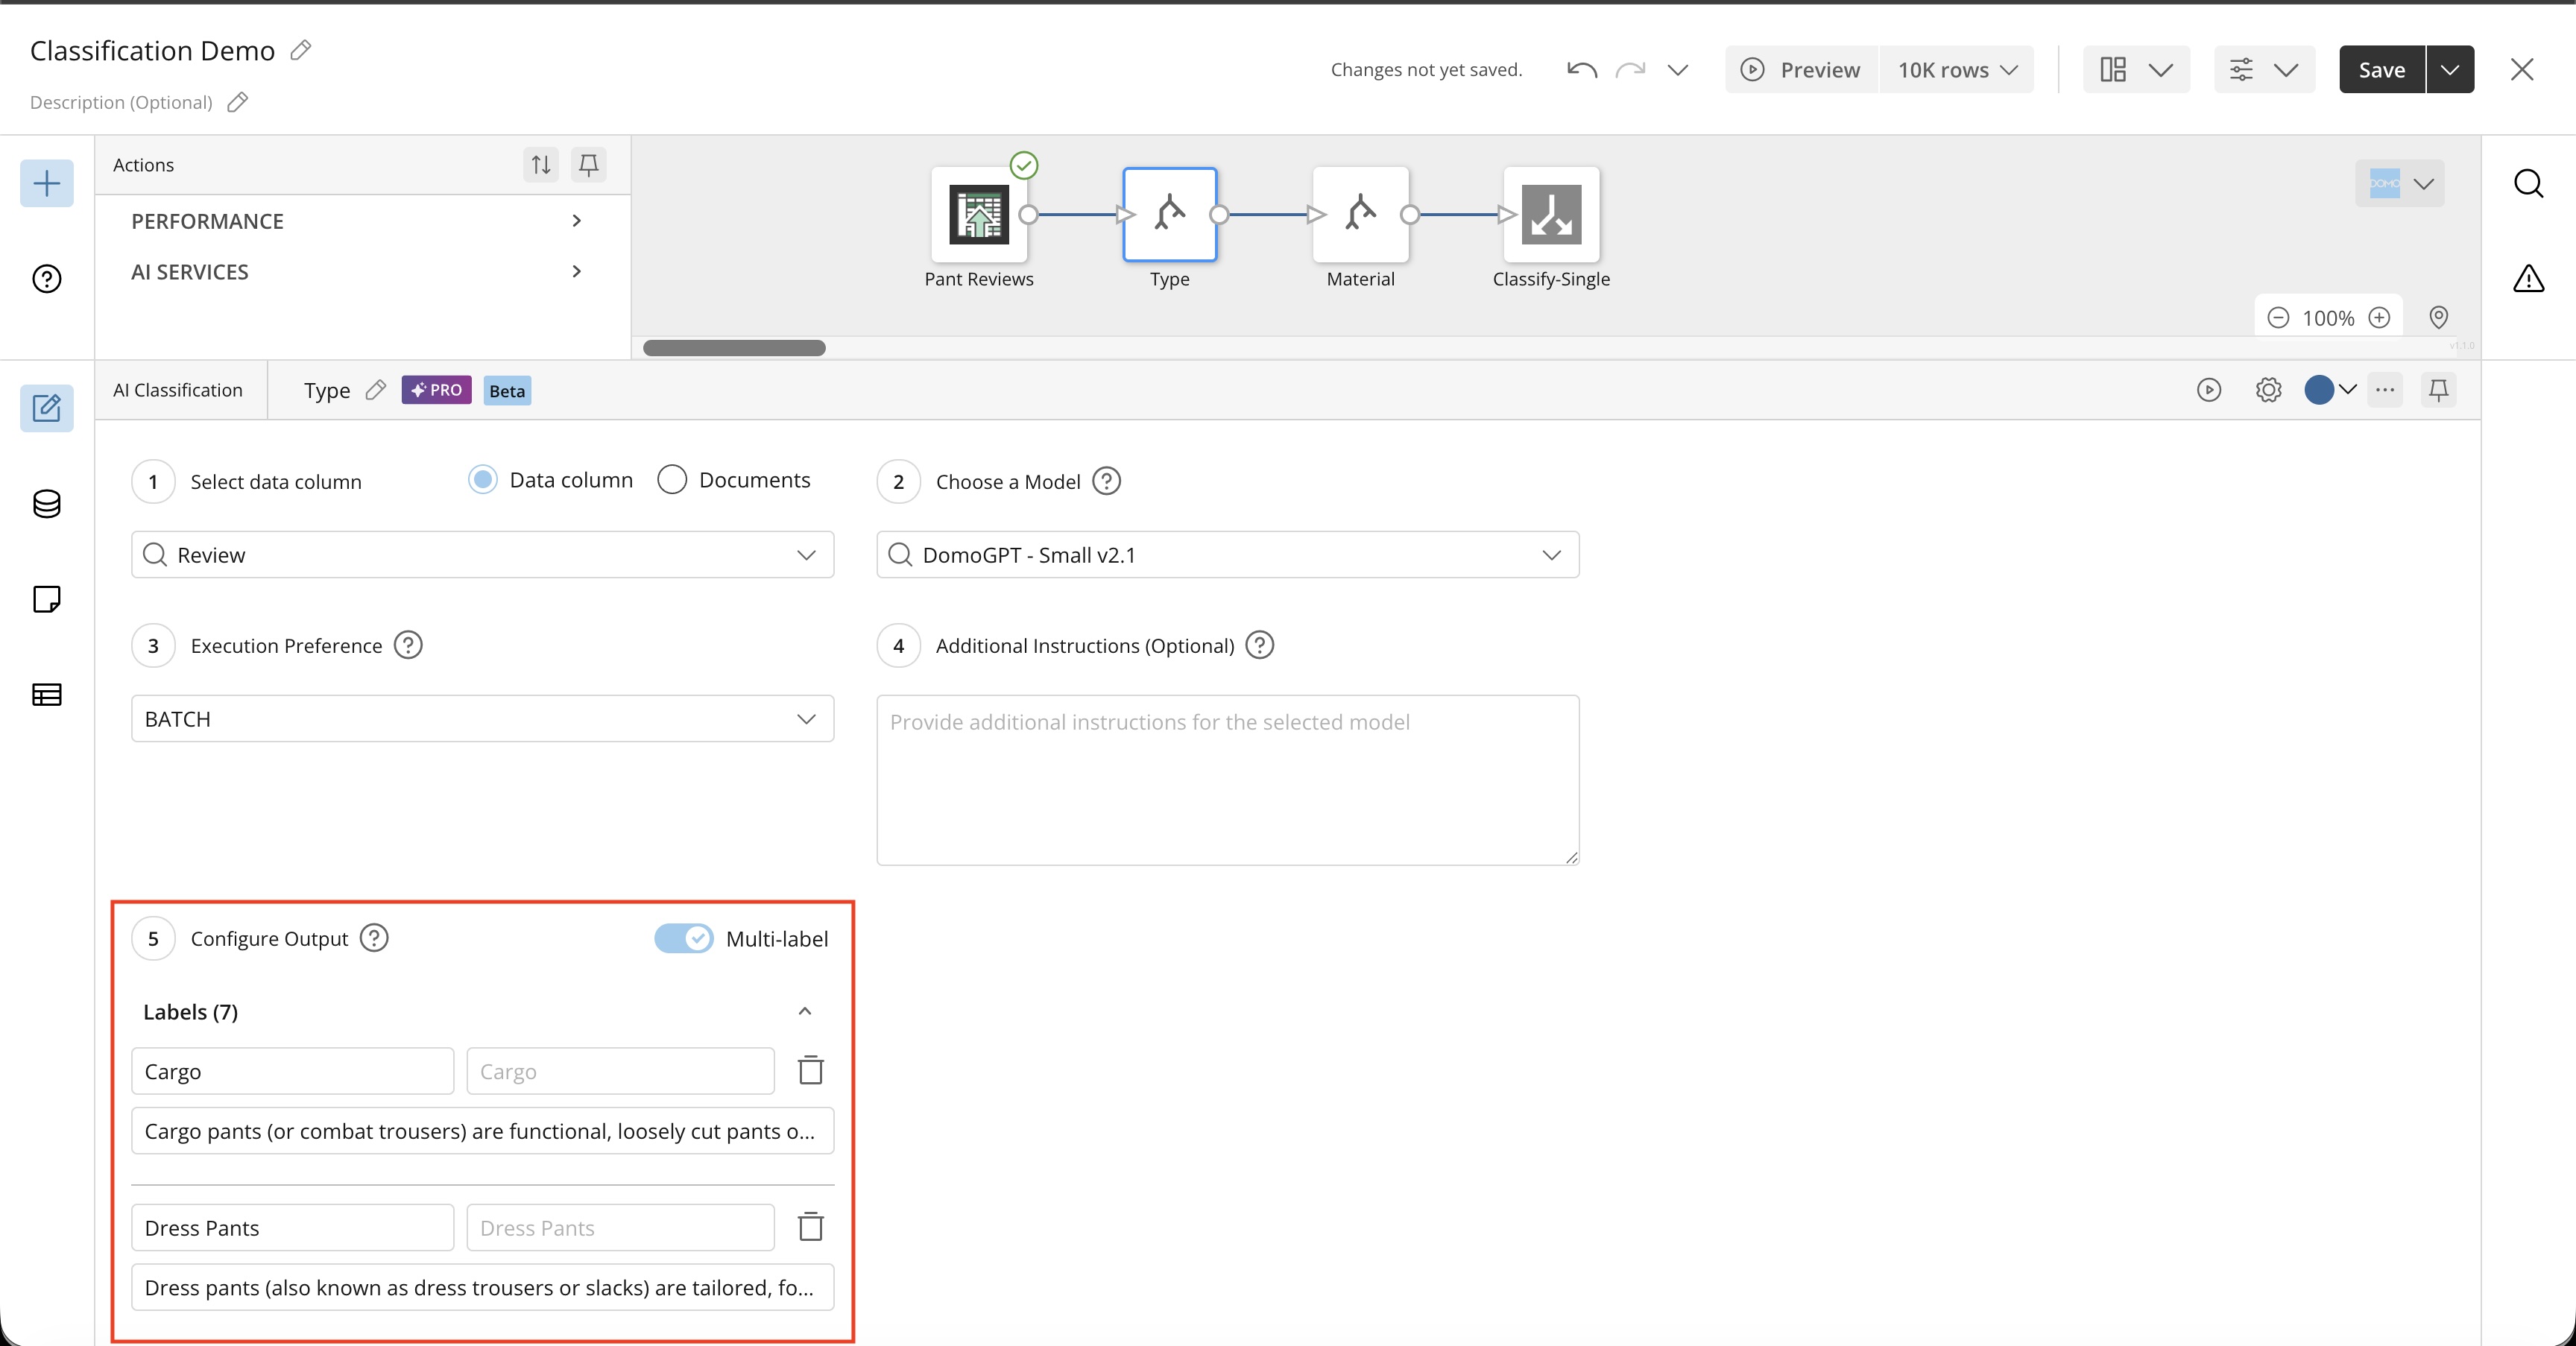Image resolution: width=2576 pixels, height=1346 pixels.
Task: Click the Dress Pants label name field
Action: [x=293, y=1228]
